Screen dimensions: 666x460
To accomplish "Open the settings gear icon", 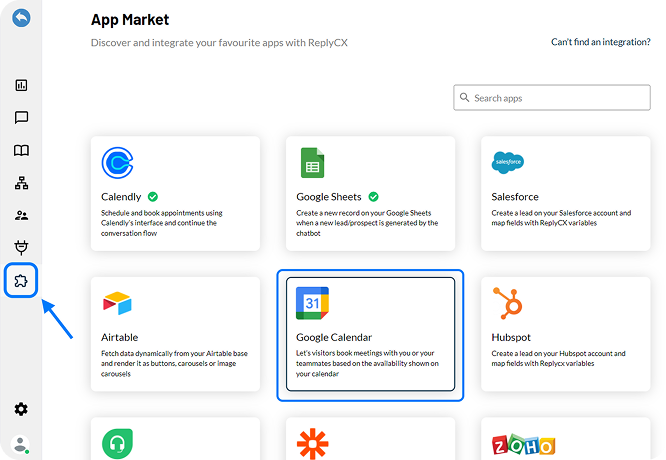I will click(21, 409).
